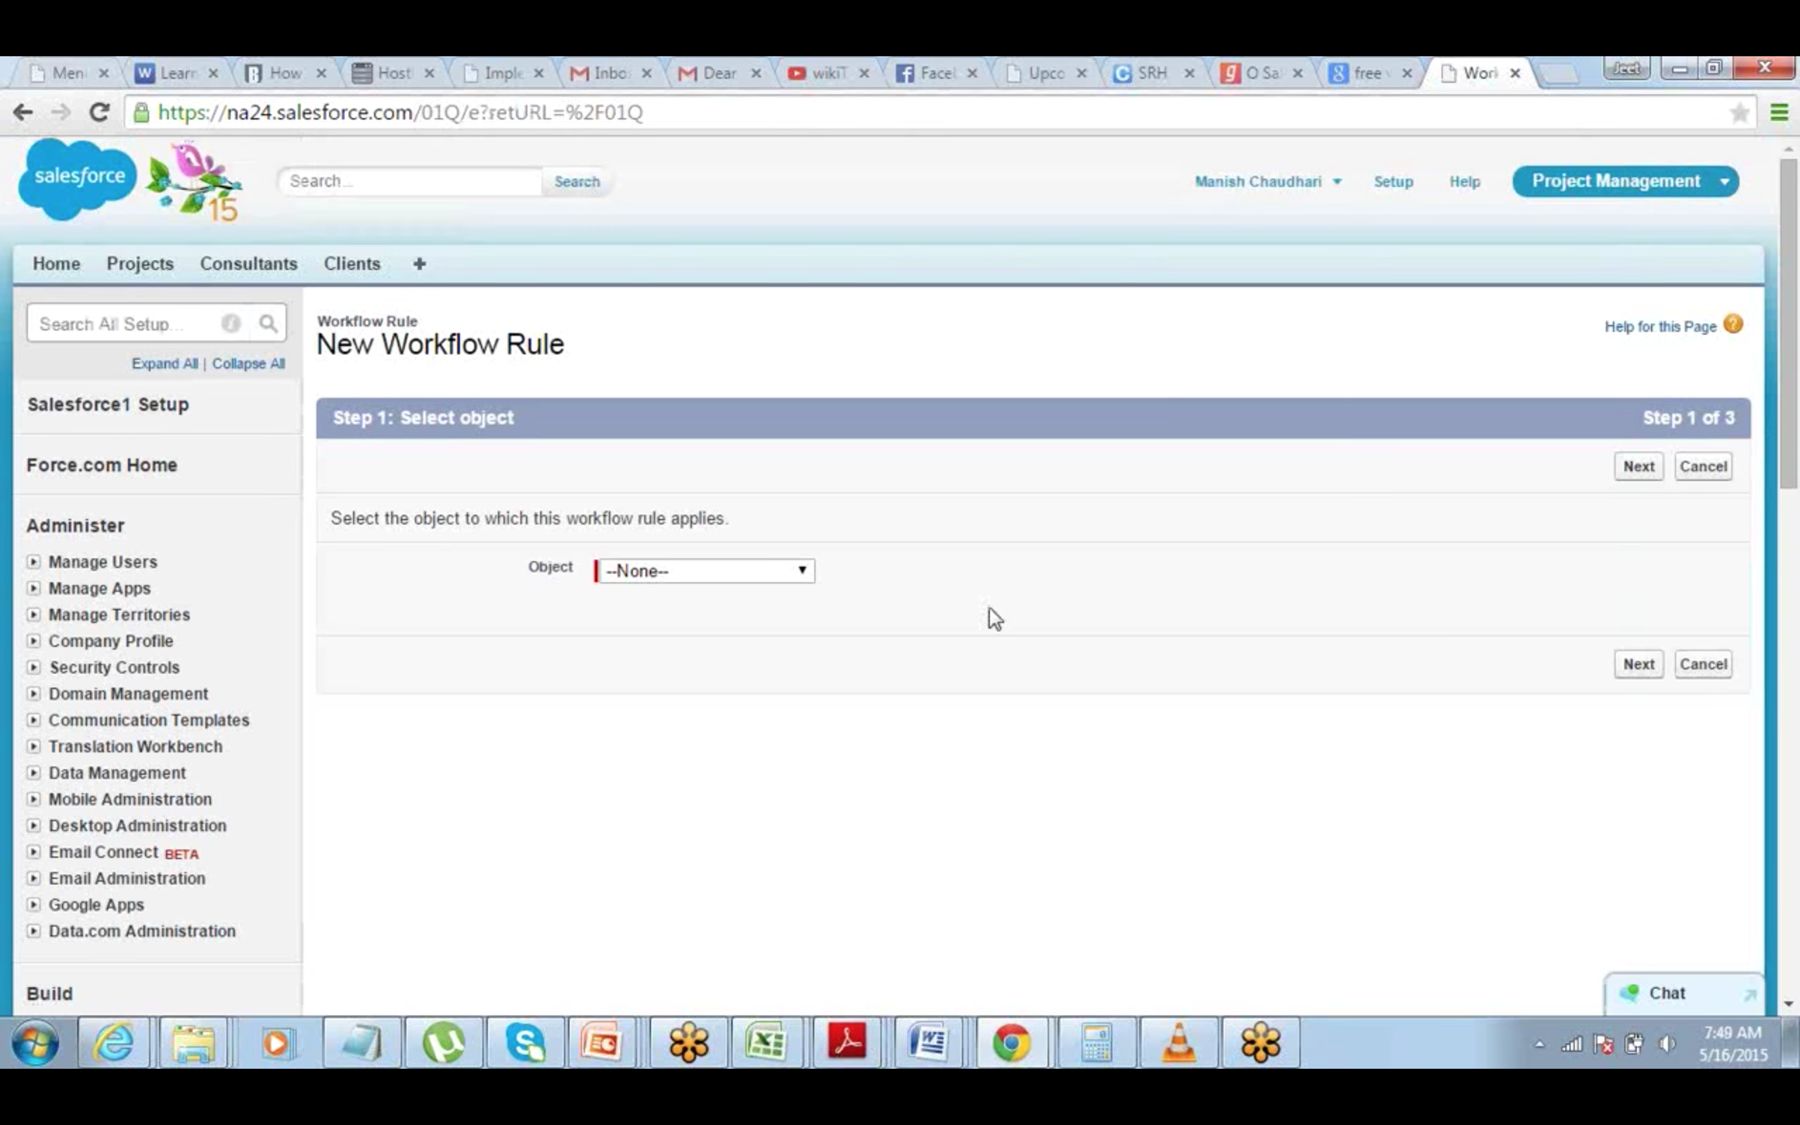Screen dimensions: 1800x1125
Task: Click the browser address bar URL
Action: [x=400, y=112]
